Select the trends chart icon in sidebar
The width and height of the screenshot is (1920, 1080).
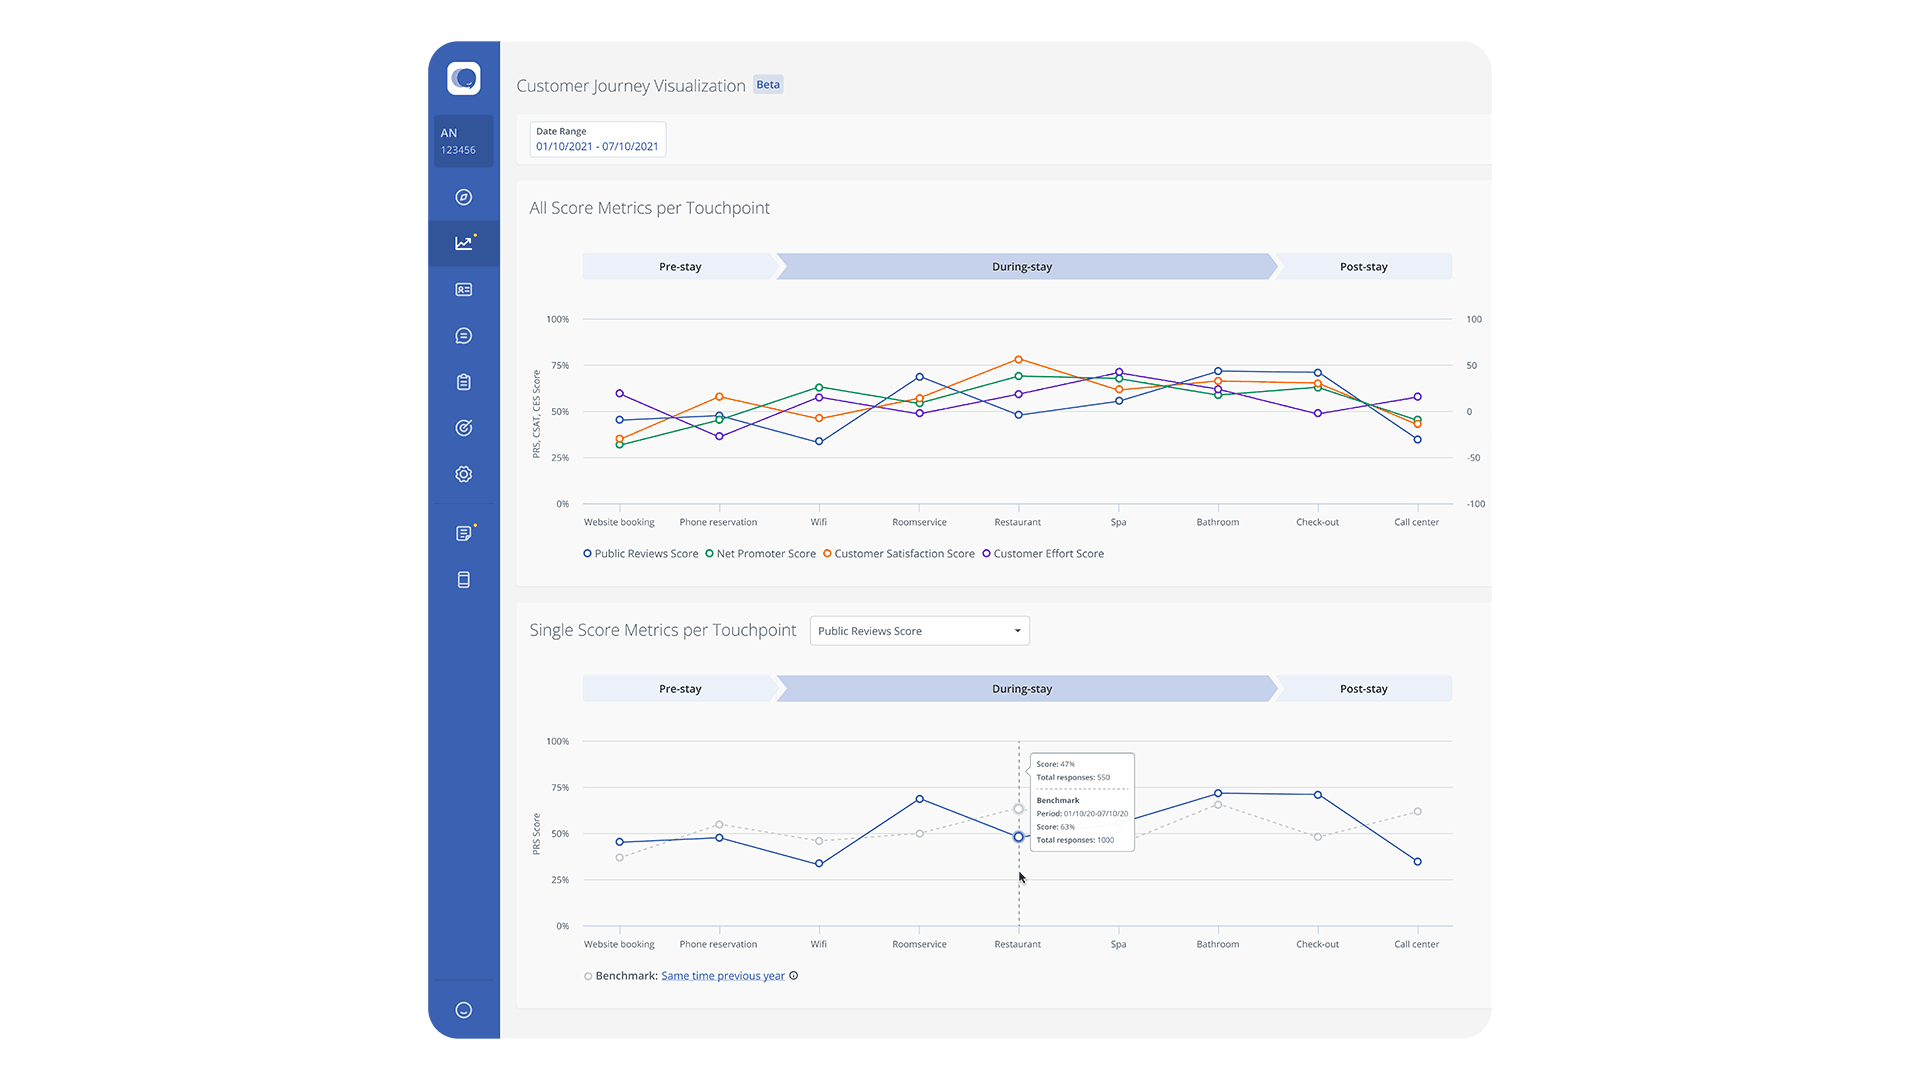coord(463,242)
